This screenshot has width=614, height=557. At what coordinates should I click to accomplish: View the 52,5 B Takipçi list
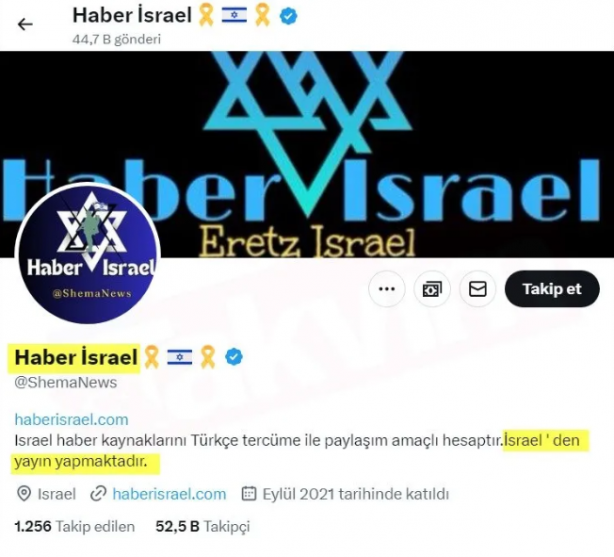(202, 526)
